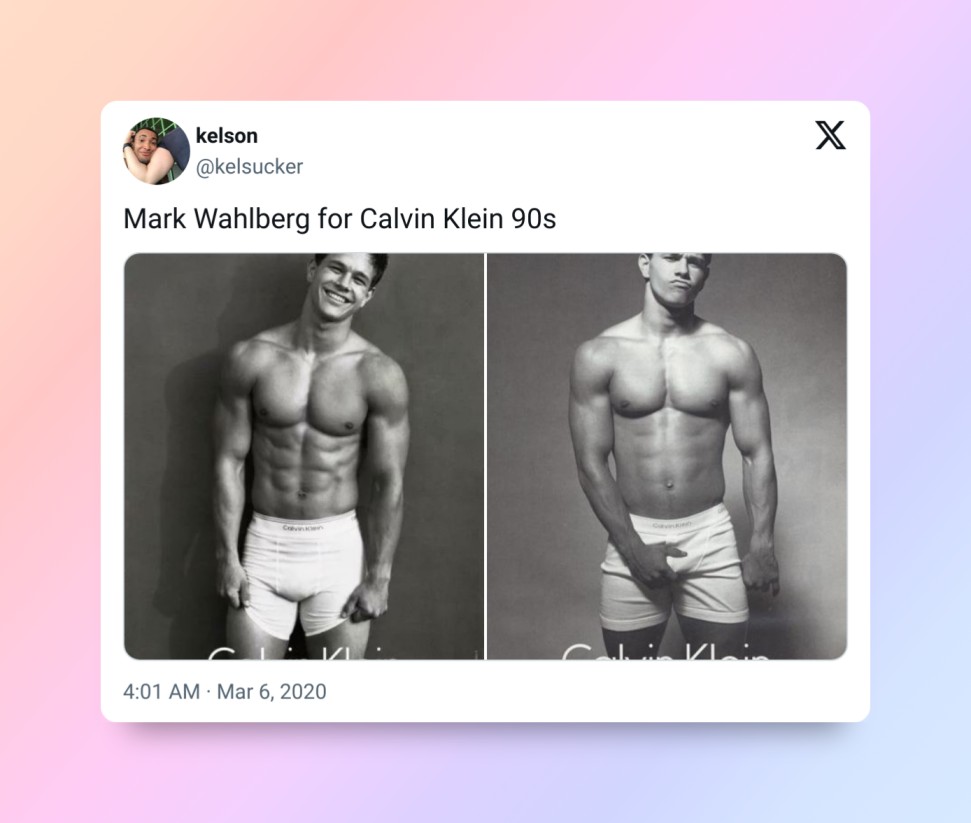The image size is (971, 823).
Task: Click the display name kelson
Action: (x=226, y=136)
